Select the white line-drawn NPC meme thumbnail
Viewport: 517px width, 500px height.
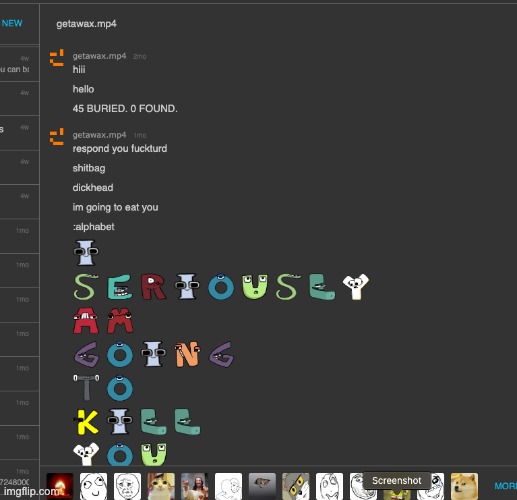228,486
